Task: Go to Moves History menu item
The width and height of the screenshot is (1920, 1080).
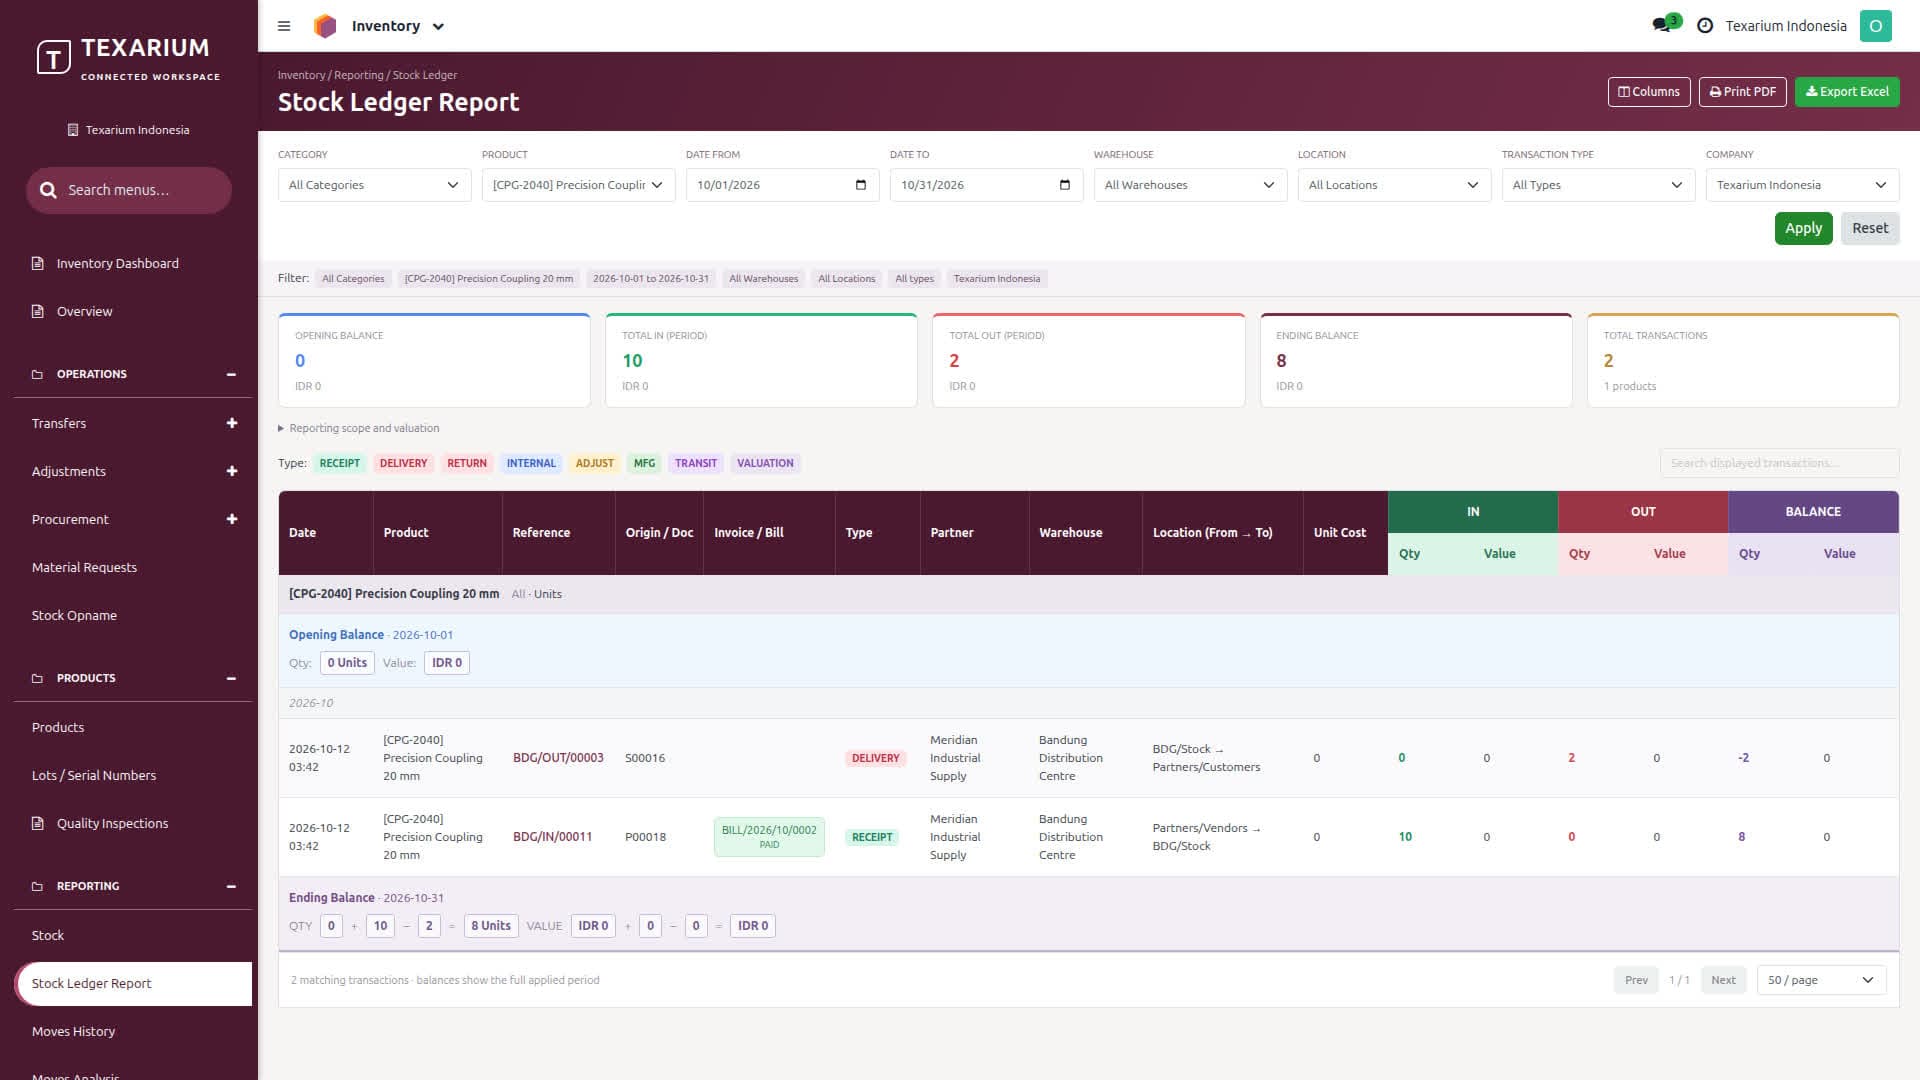Action: (x=73, y=1031)
